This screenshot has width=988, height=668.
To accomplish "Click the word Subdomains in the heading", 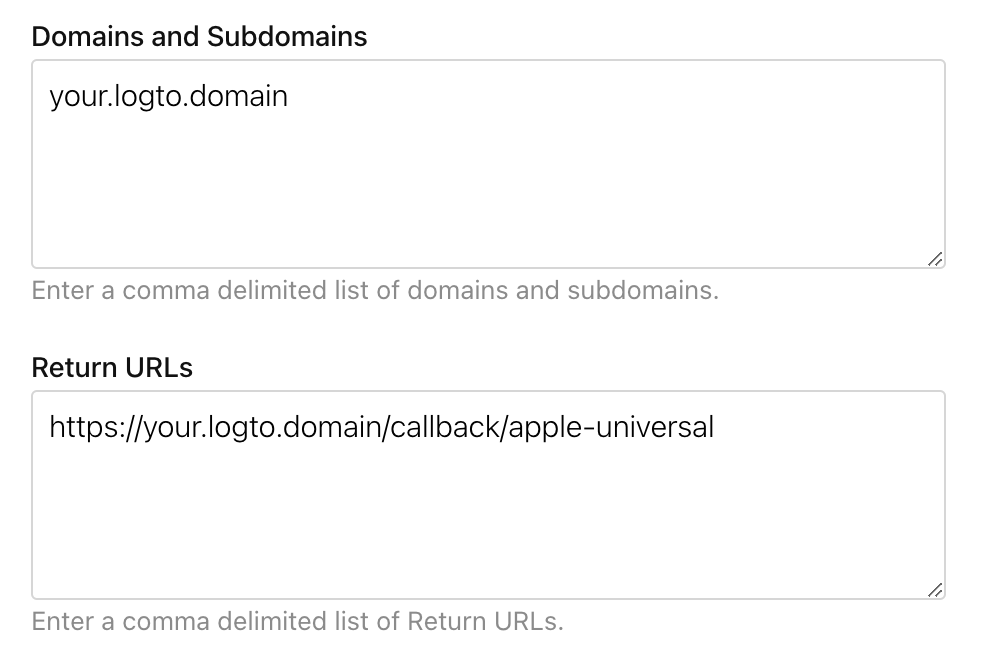I will click(x=285, y=36).
